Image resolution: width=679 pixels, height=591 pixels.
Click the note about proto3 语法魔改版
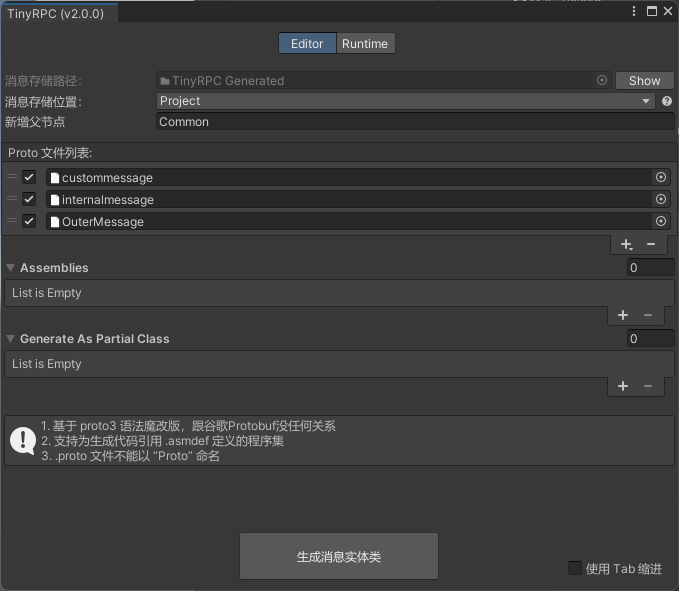pos(188,426)
